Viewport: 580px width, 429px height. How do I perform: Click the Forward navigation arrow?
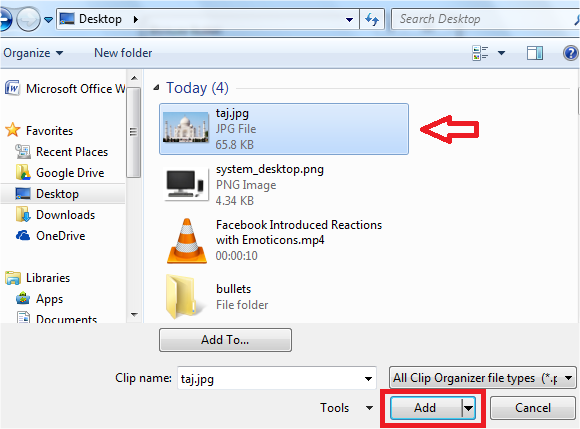(28, 19)
